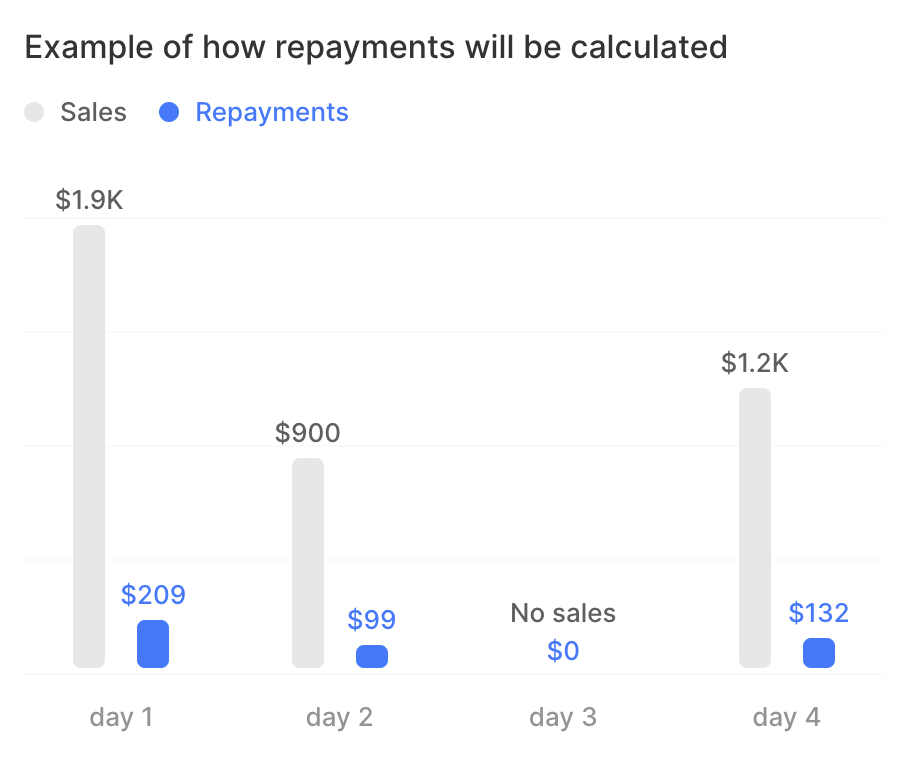Click the day 1 blue repayment bar
910x774 pixels.
[x=153, y=644]
